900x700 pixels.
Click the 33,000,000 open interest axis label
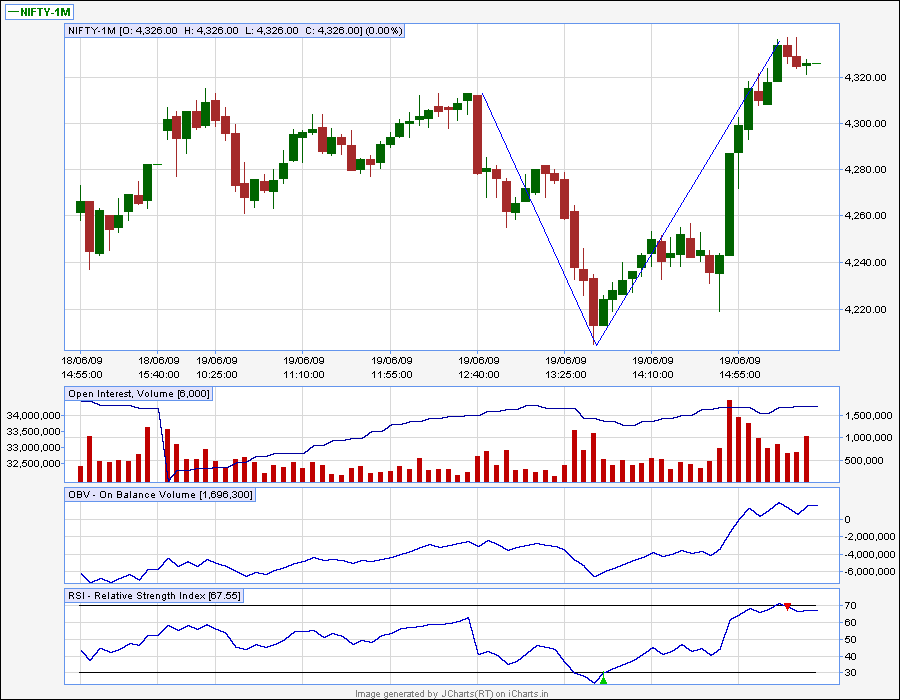(34, 448)
